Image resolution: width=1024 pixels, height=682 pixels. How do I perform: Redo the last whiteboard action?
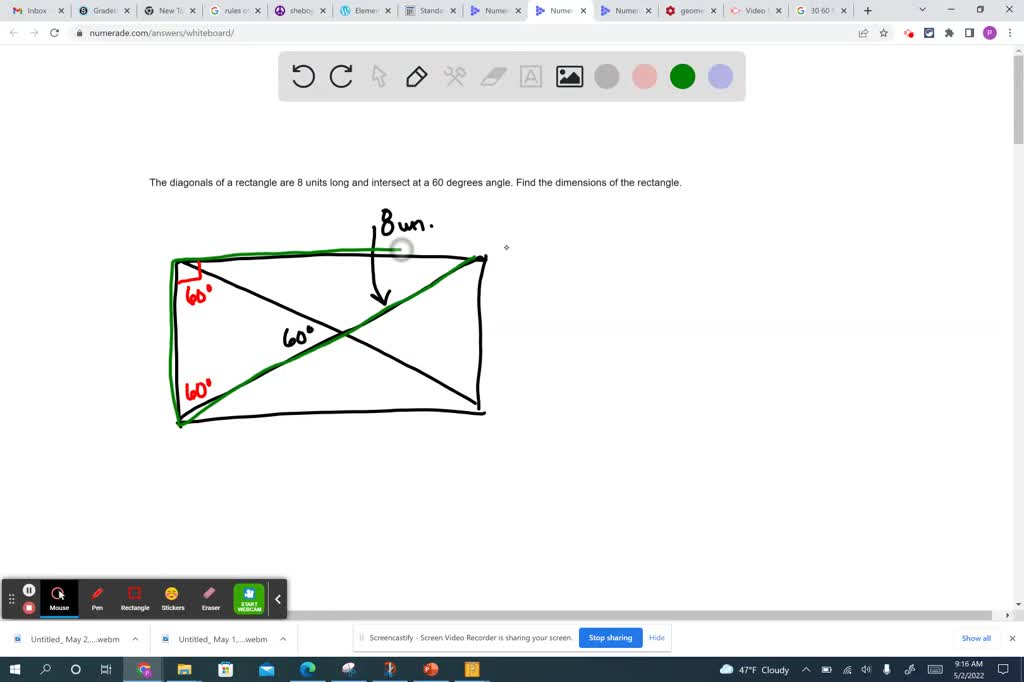click(340, 76)
